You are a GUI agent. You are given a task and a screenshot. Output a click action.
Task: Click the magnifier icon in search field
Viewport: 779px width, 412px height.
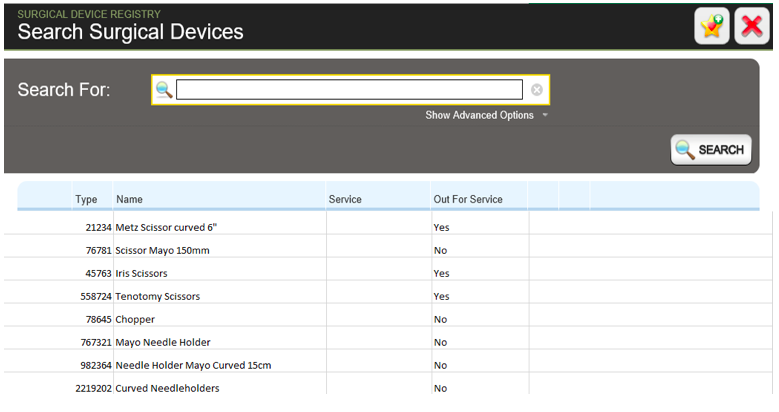click(164, 90)
